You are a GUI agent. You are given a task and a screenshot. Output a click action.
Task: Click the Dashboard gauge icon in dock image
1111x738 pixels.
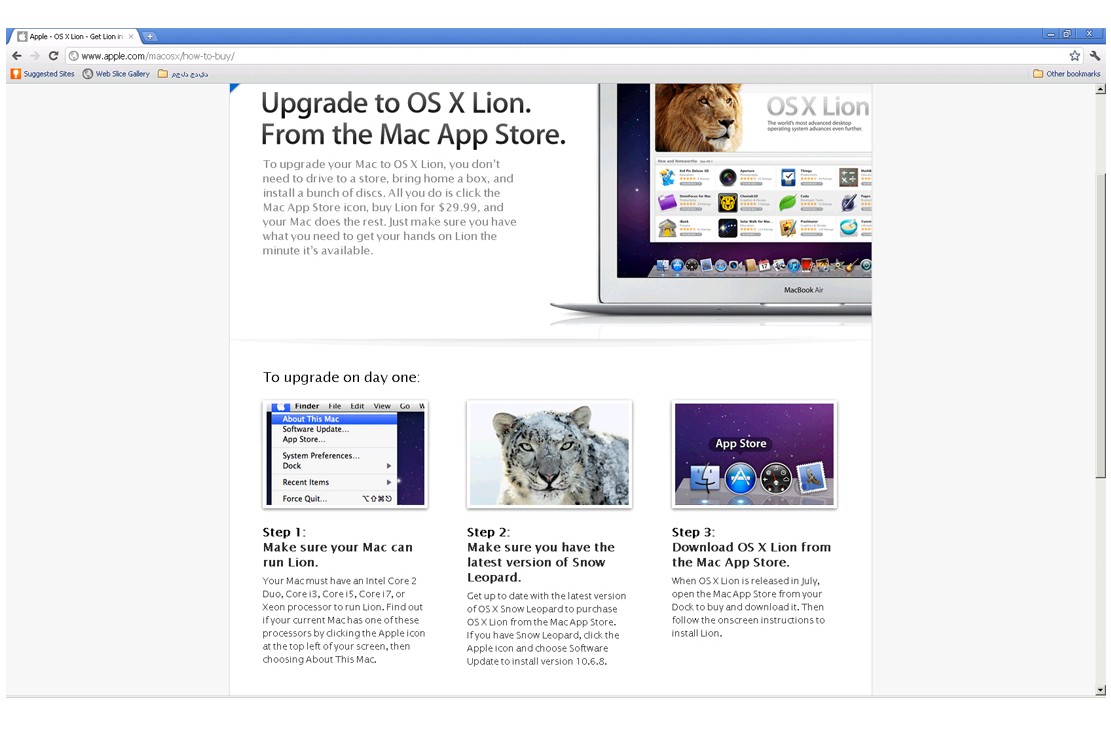tap(776, 479)
